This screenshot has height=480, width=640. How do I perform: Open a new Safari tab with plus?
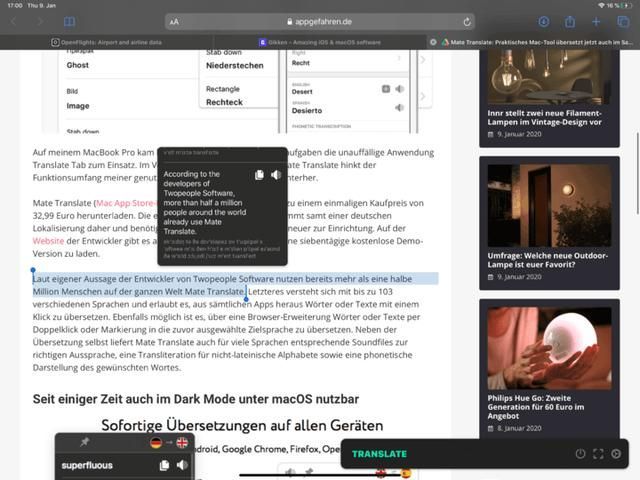coord(596,21)
